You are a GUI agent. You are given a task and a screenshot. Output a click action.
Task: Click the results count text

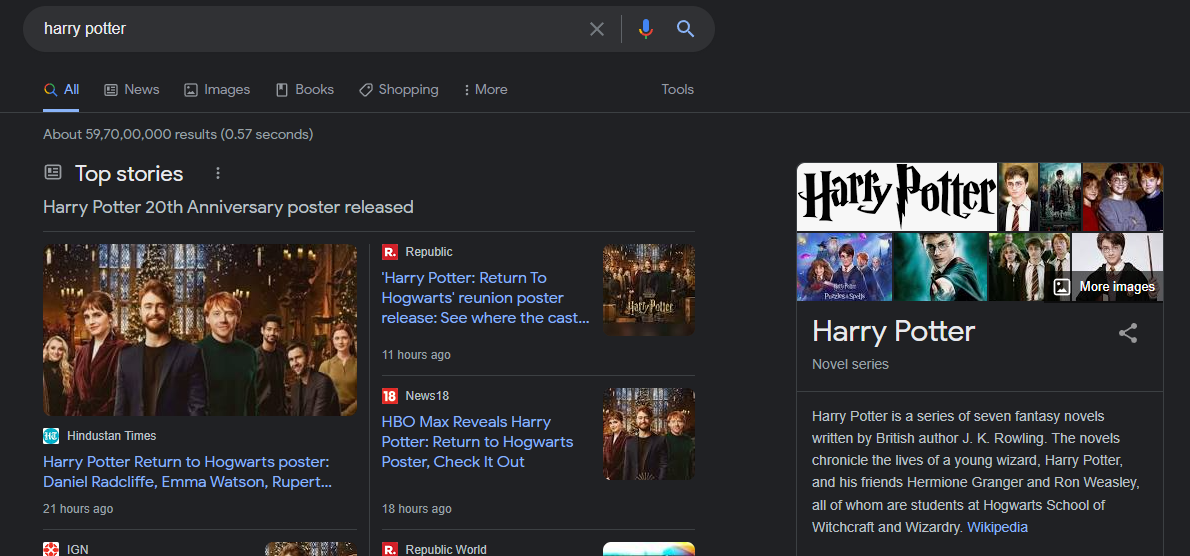(x=178, y=134)
